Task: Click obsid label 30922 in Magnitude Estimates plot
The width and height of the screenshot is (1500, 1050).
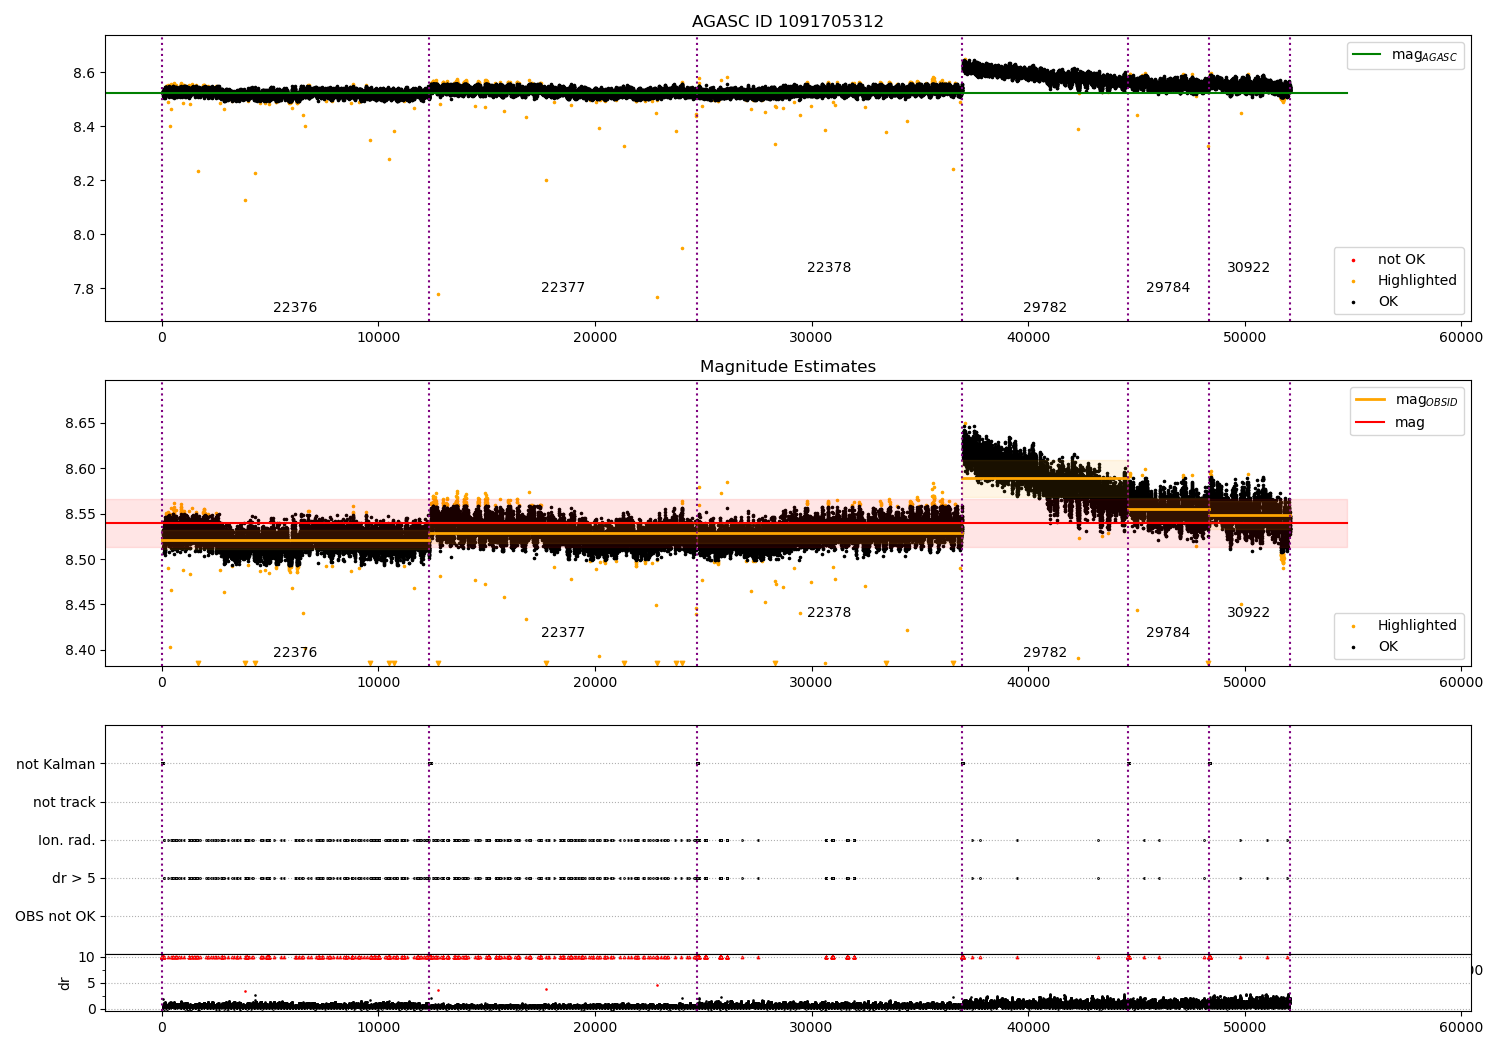Action: 1248,613
